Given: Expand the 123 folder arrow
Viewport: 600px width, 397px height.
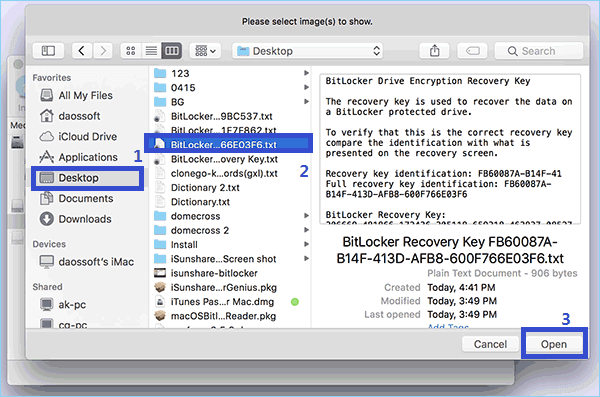Looking at the screenshot, I should pyautogui.click(x=306, y=73).
